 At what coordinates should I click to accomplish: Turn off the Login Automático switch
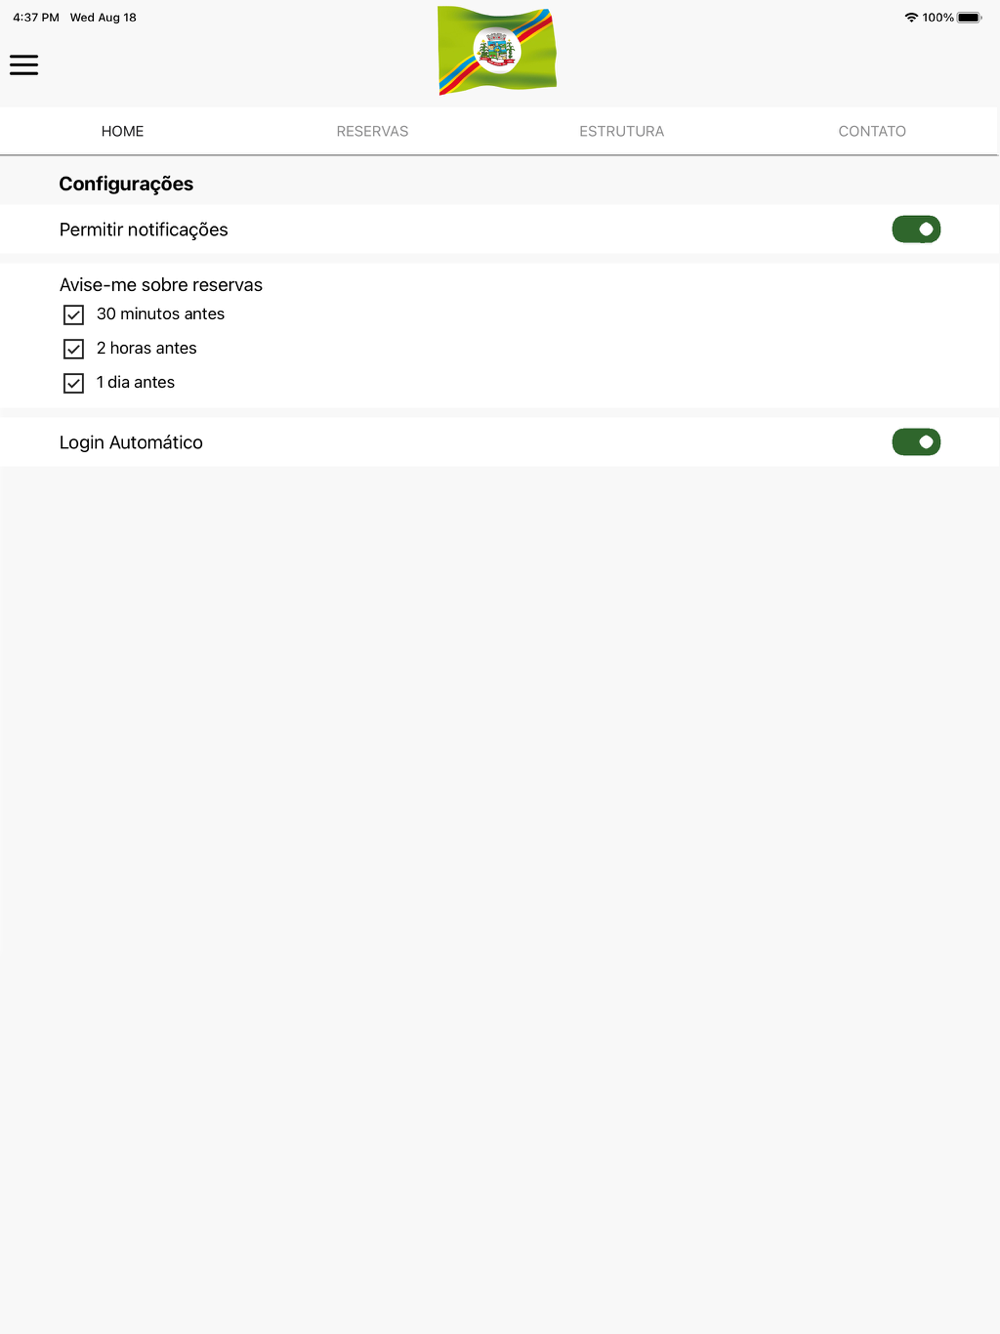click(916, 442)
